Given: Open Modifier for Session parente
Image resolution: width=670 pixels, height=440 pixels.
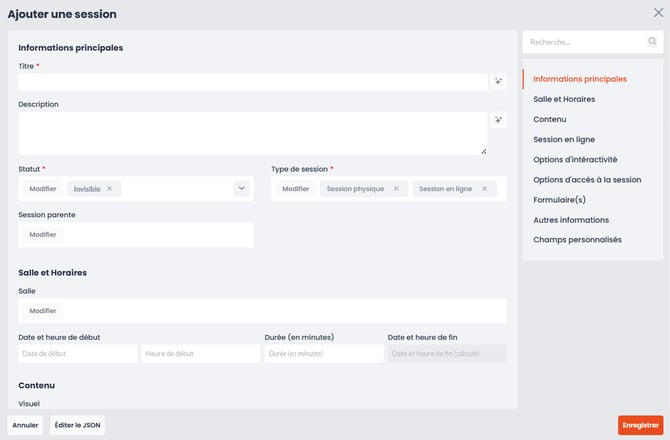Looking at the screenshot, I should 43,235.
